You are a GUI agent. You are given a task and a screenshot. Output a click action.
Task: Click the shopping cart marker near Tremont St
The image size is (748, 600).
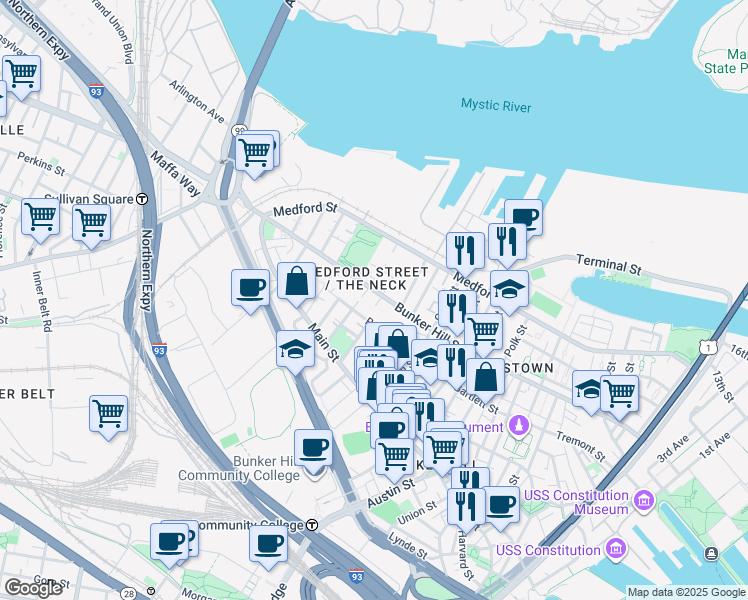(619, 398)
